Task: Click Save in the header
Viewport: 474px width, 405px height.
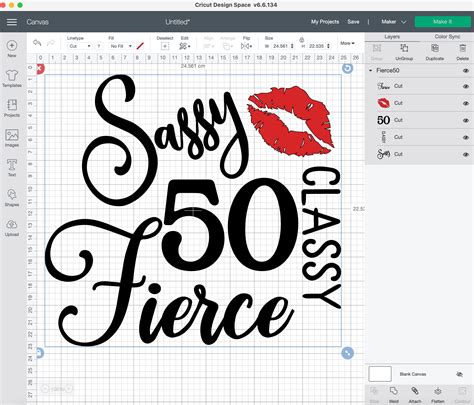Action: 353,22
